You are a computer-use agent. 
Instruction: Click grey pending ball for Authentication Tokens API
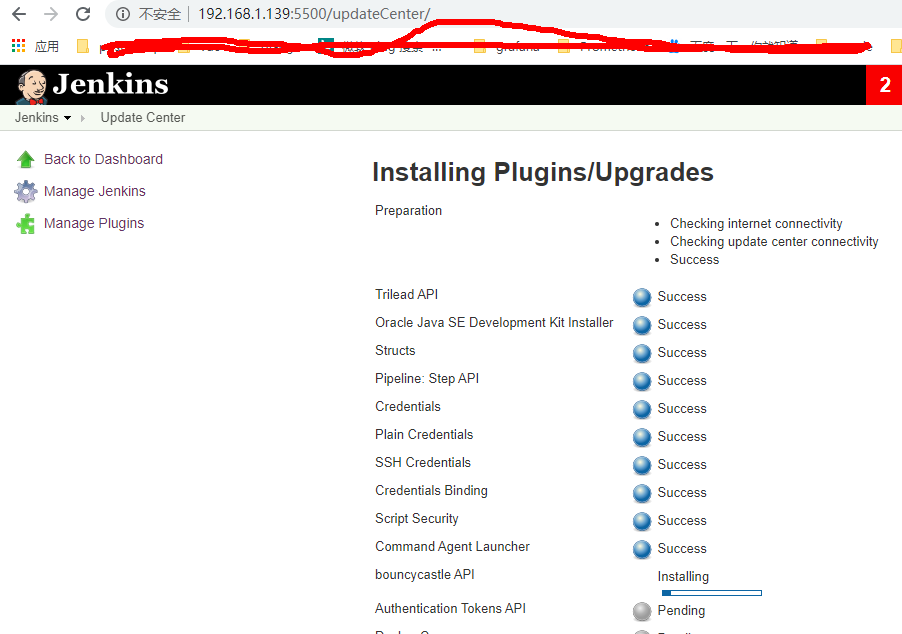(x=642, y=611)
